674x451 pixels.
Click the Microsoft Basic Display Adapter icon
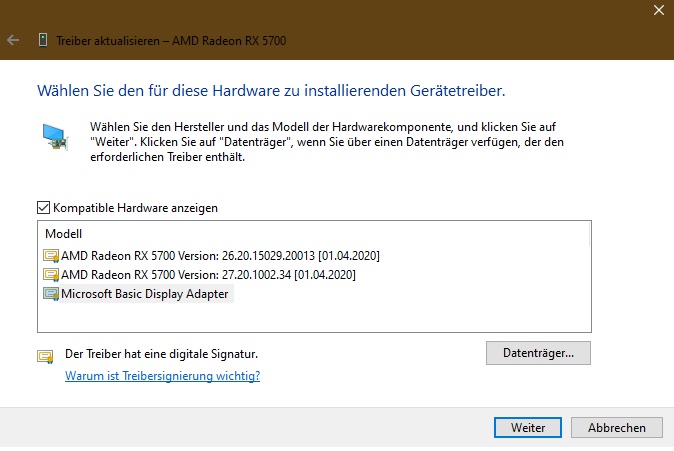tap(51, 294)
